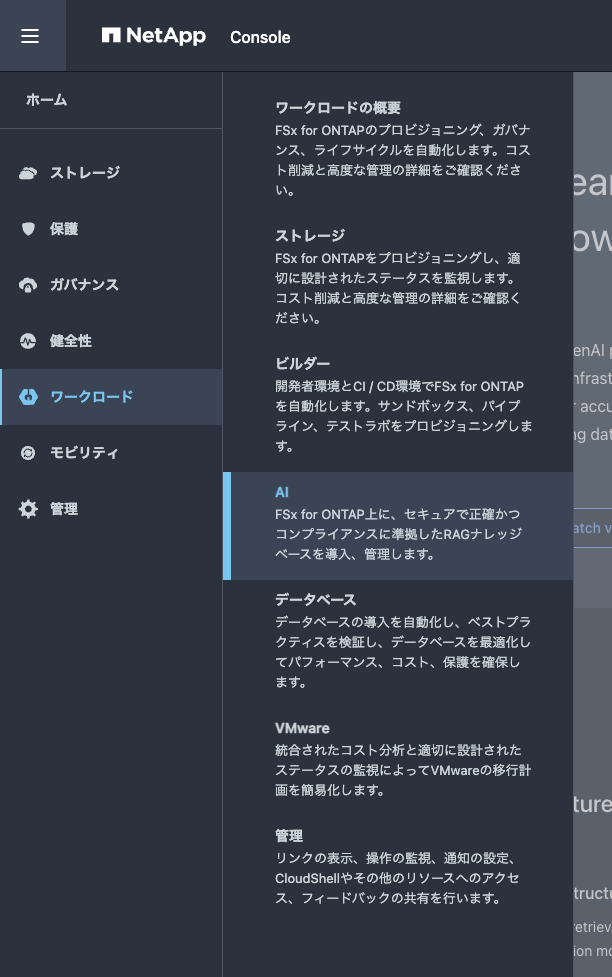
Task: Open the 健全性 menu label
Action: pos(71,341)
